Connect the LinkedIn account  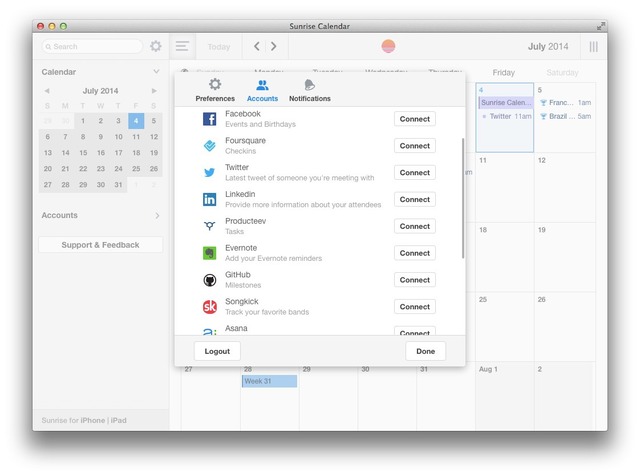[415, 199]
